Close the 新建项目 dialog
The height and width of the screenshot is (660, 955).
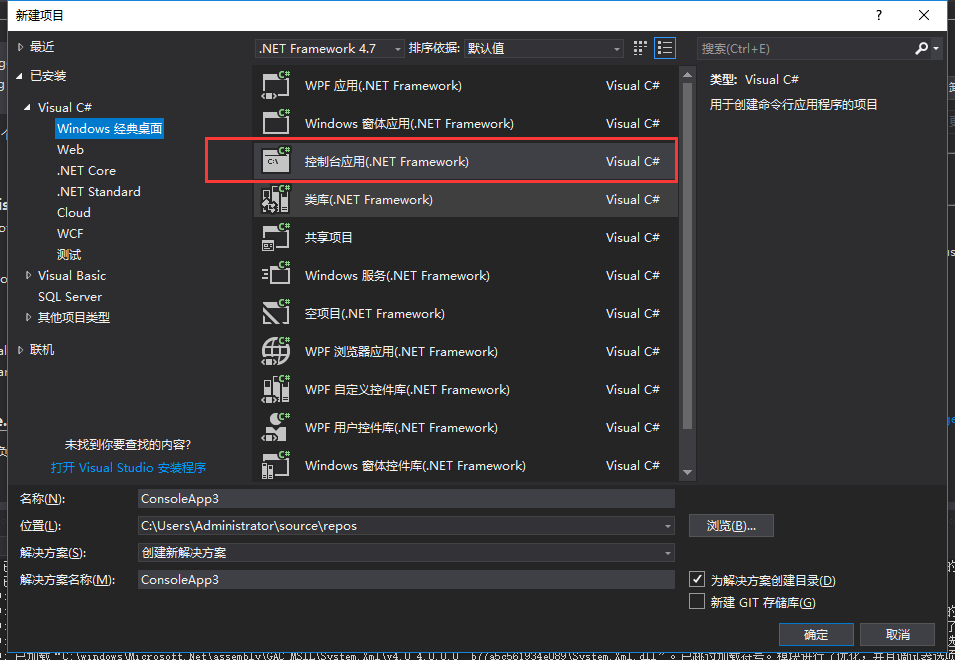924,15
